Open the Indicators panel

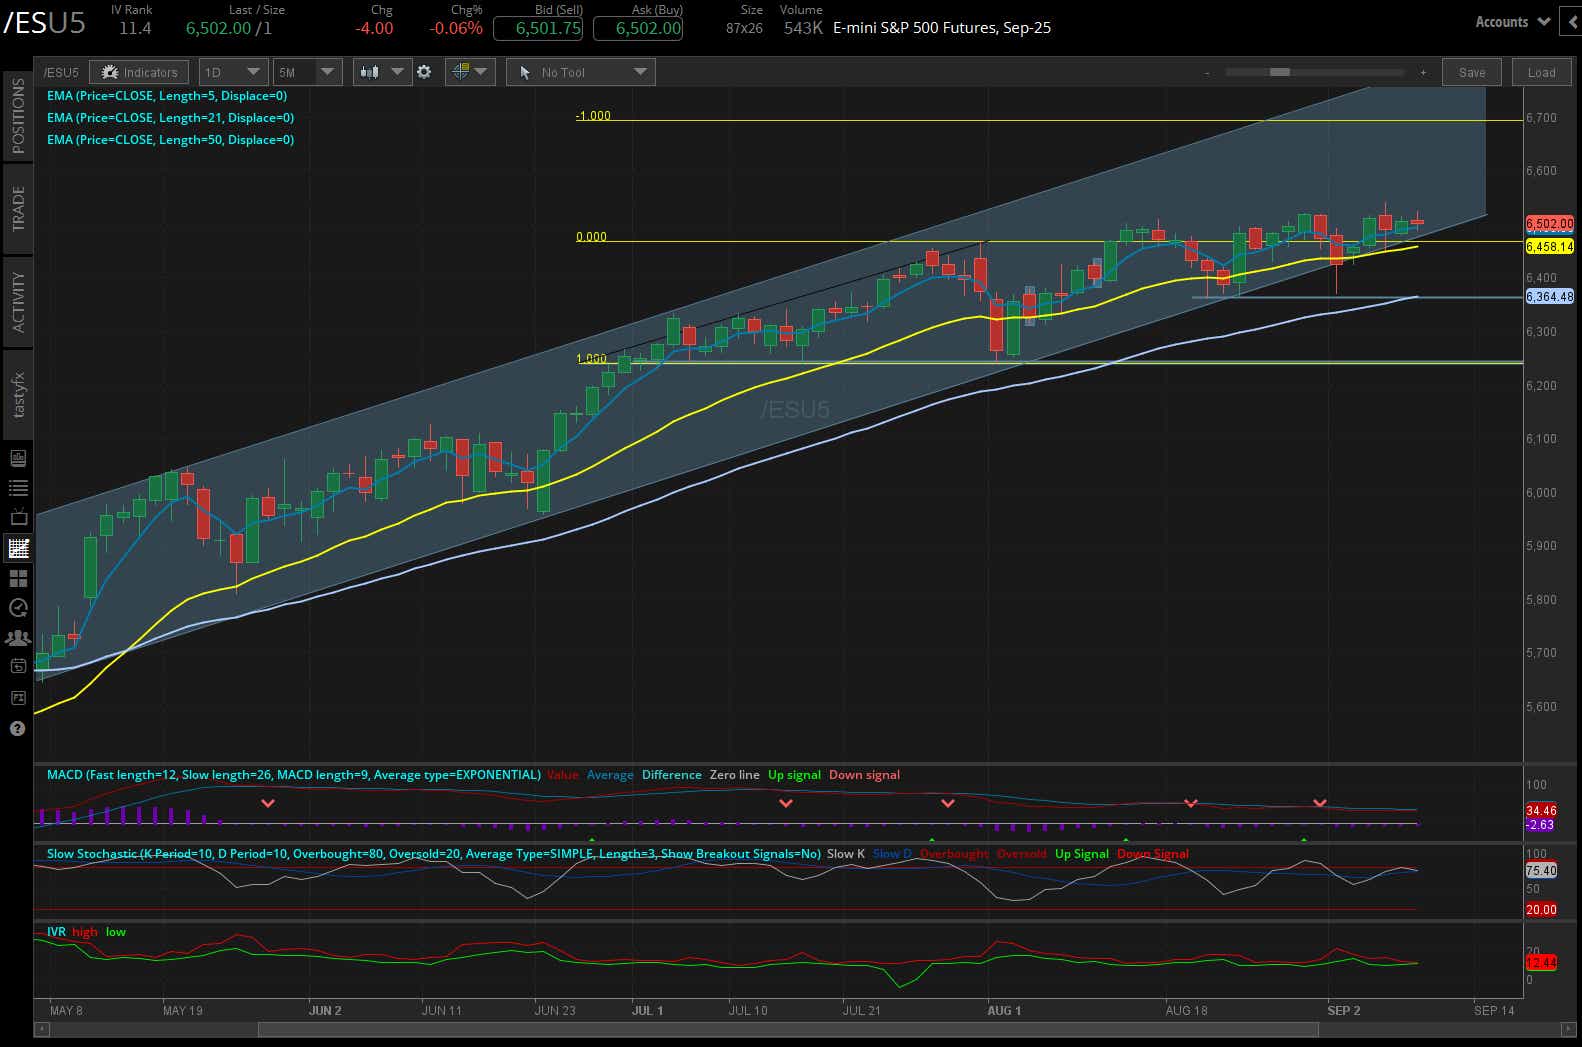(x=139, y=72)
